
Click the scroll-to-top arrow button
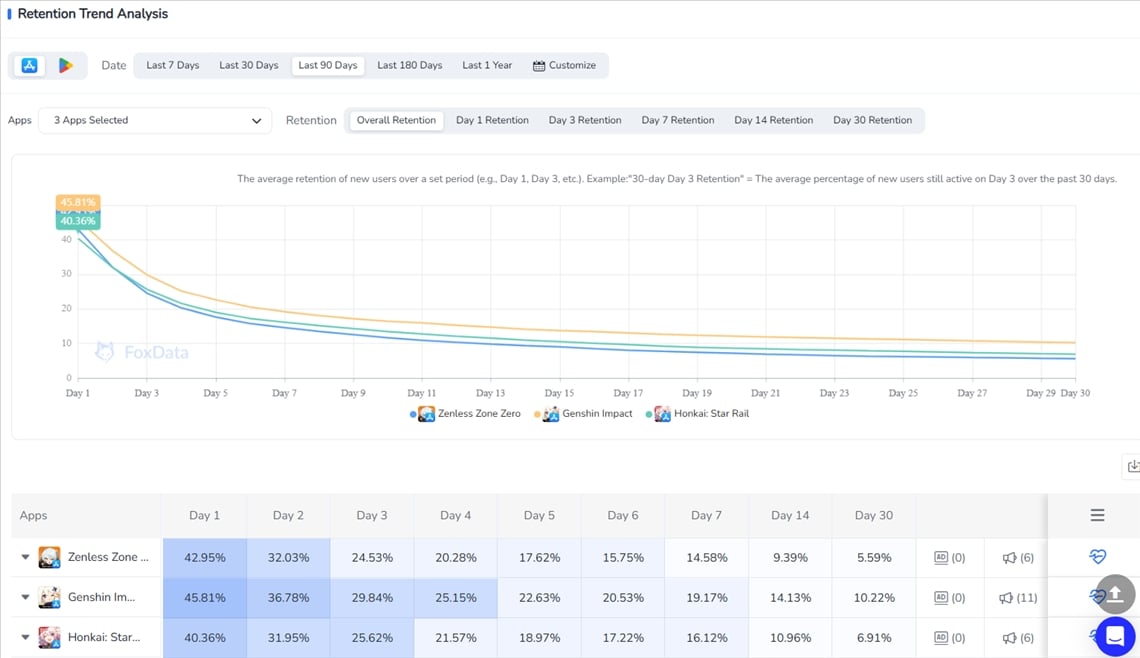click(x=1115, y=594)
